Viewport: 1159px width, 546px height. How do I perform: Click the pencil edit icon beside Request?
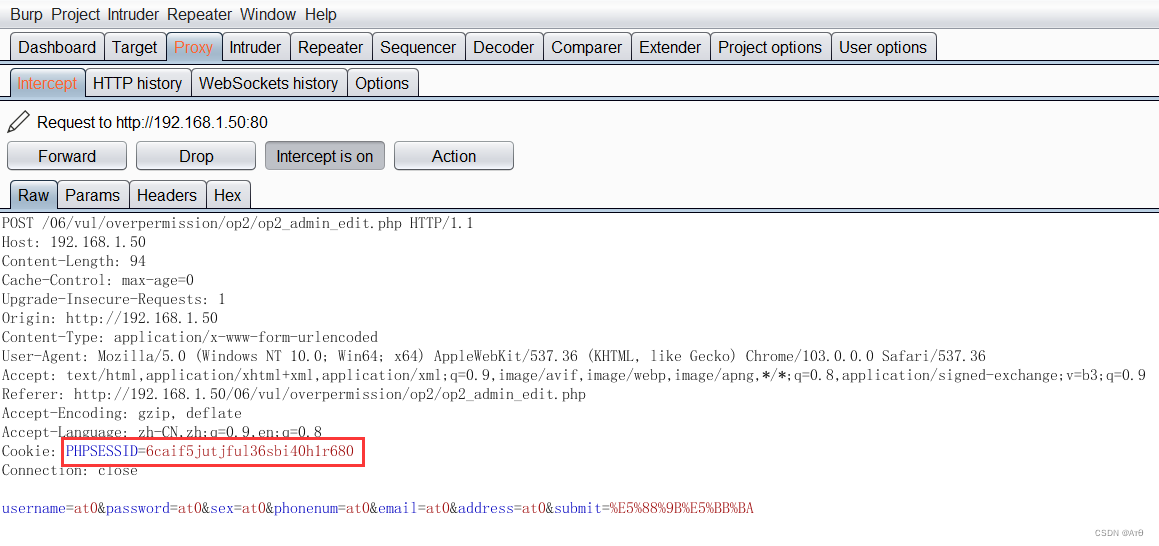(x=18, y=121)
